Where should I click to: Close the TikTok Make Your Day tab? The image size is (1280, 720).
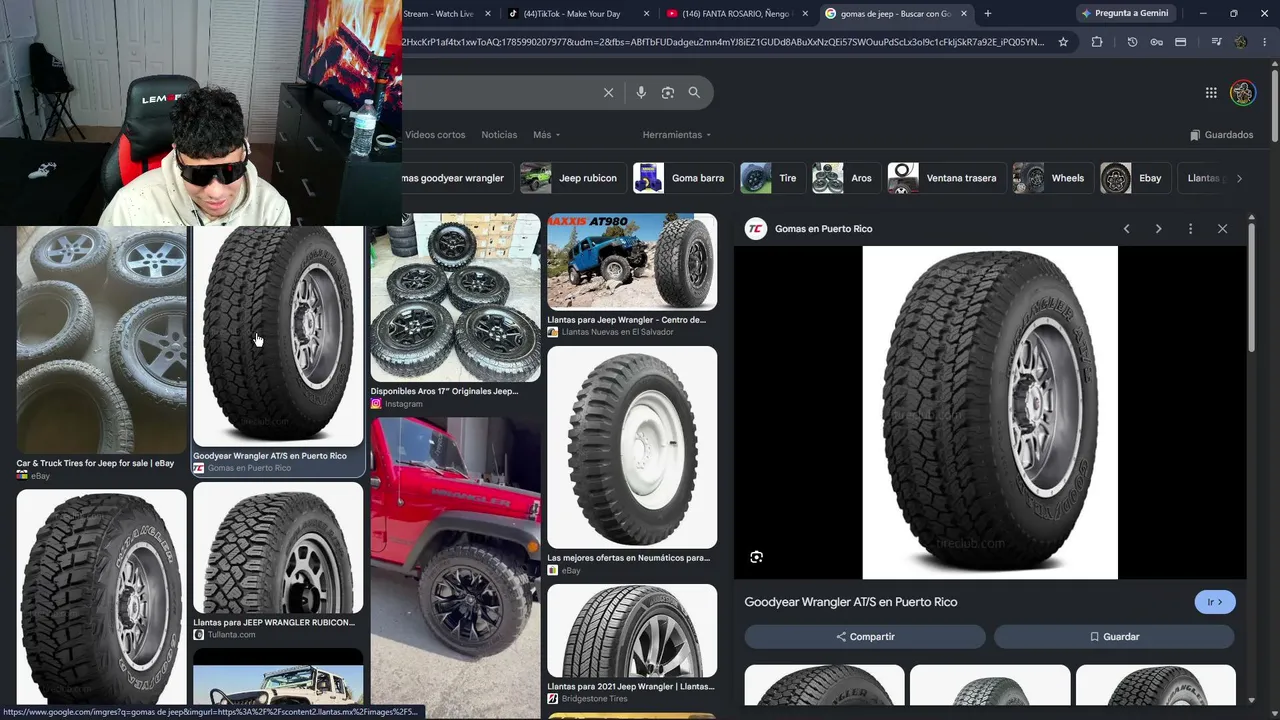pos(647,14)
